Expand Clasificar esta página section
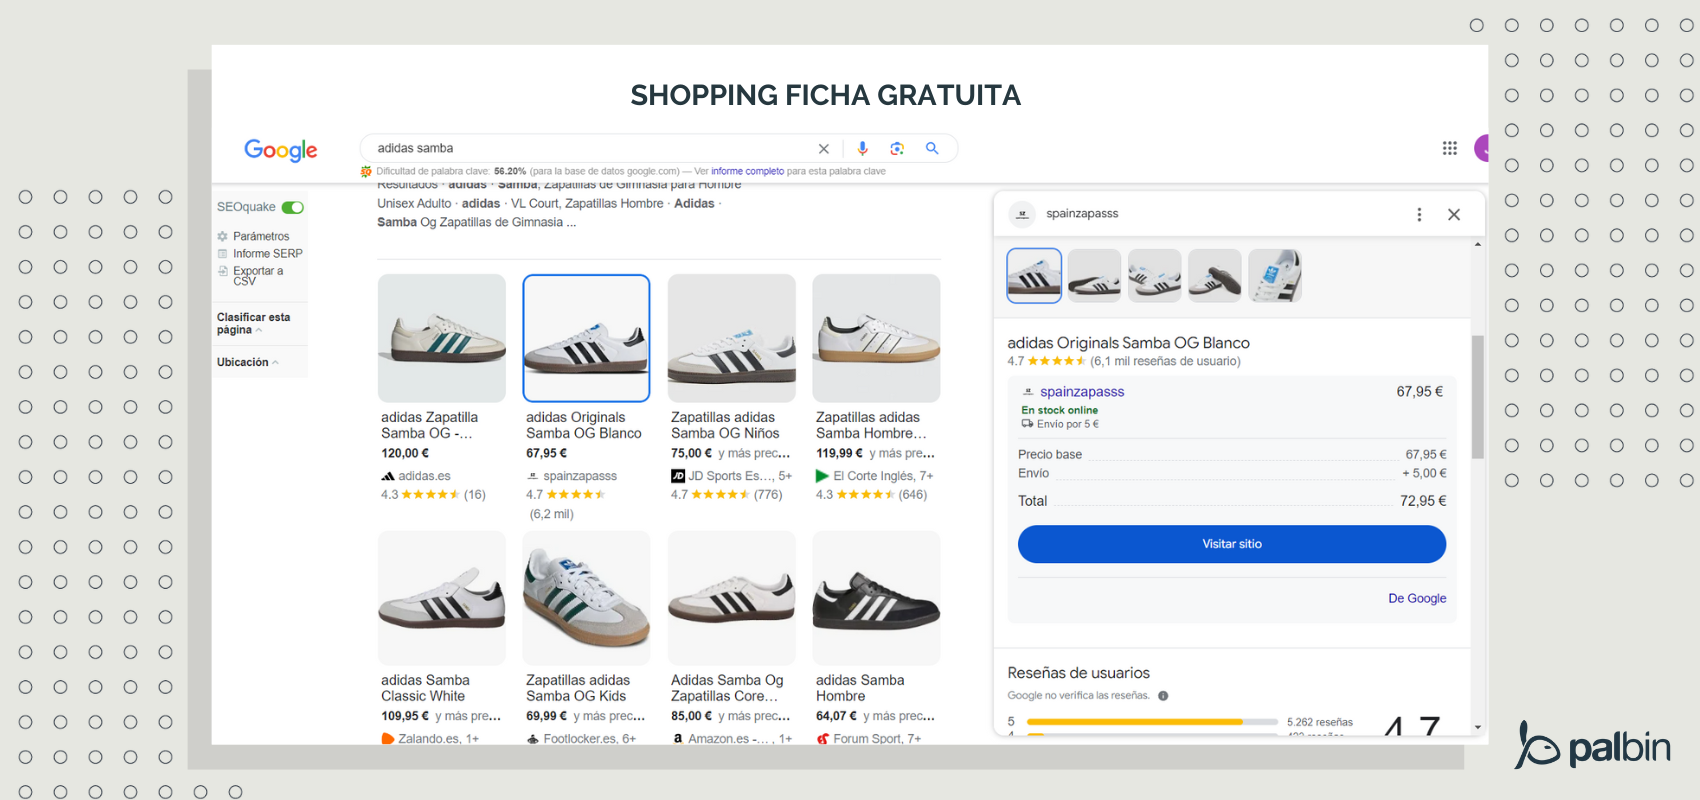The width and height of the screenshot is (1700, 800). (x=254, y=323)
